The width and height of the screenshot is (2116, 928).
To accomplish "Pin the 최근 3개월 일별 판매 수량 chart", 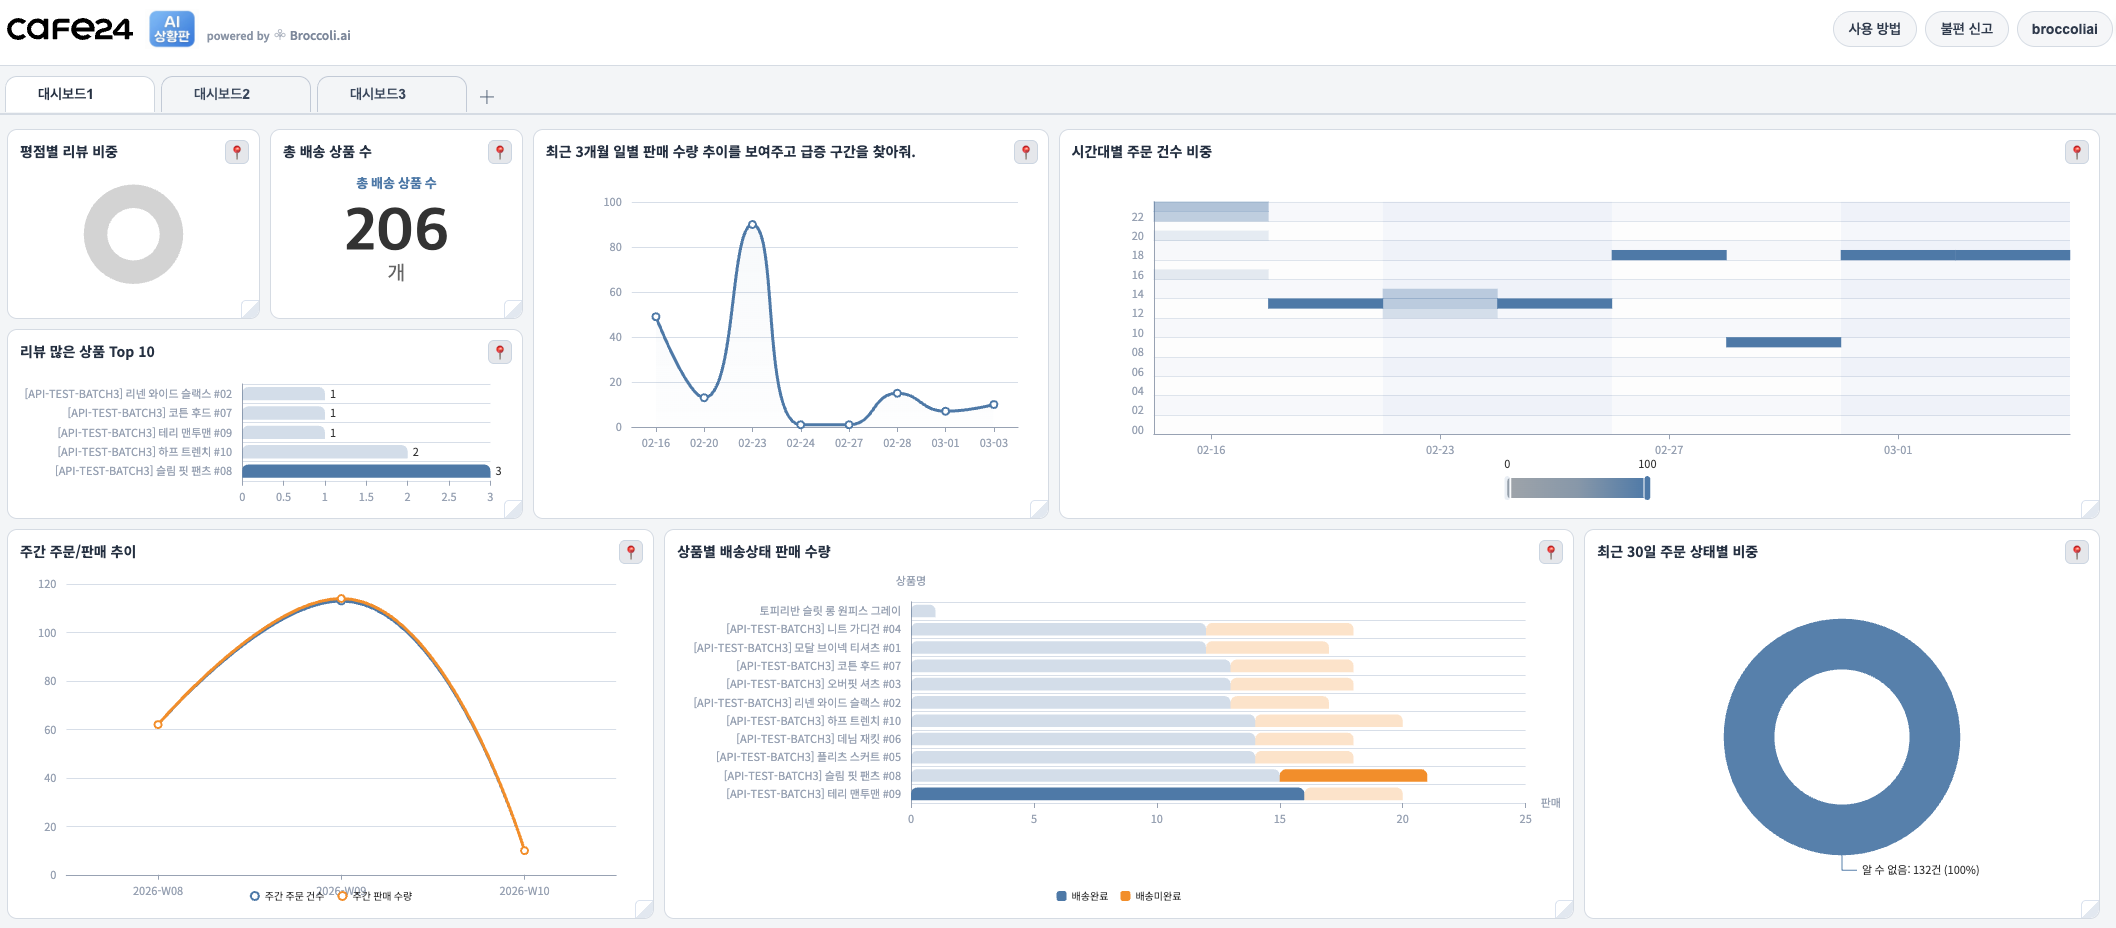I will click(1026, 152).
